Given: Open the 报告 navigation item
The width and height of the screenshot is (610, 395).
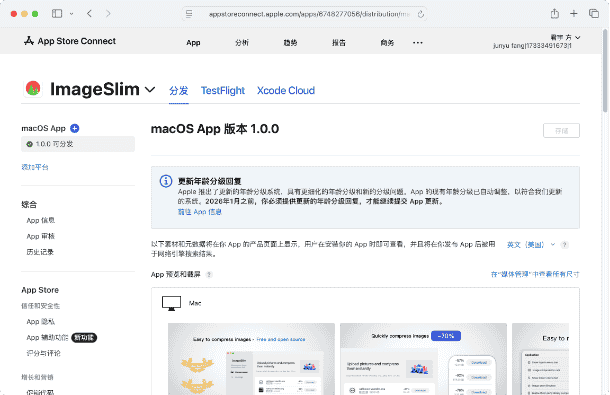Looking at the screenshot, I should [x=339, y=43].
